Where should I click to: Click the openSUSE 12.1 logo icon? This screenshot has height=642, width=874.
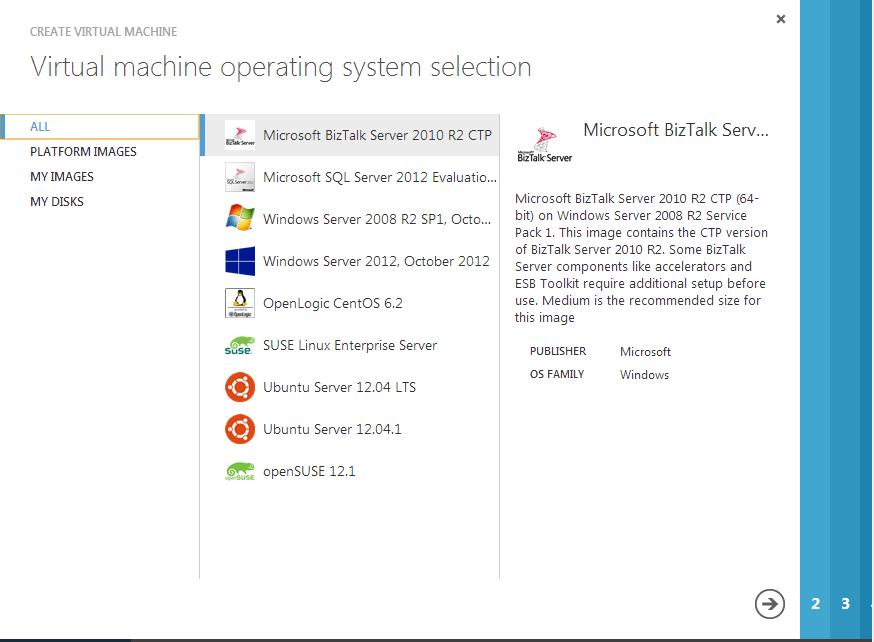pyautogui.click(x=240, y=471)
